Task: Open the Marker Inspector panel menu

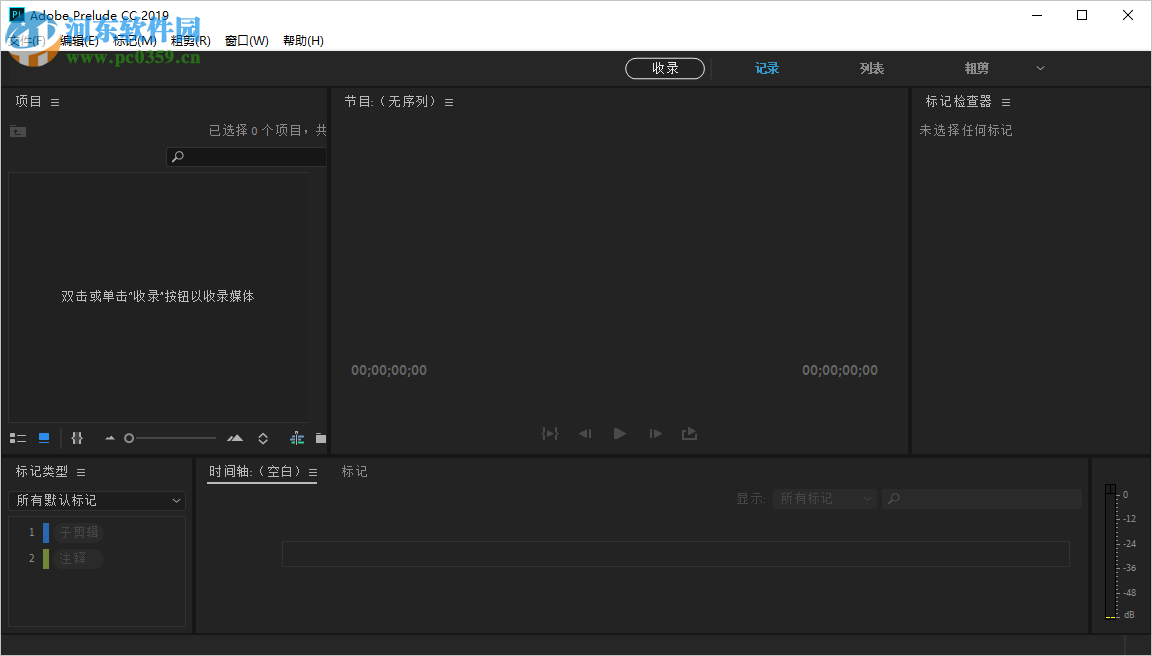Action: coord(1006,101)
